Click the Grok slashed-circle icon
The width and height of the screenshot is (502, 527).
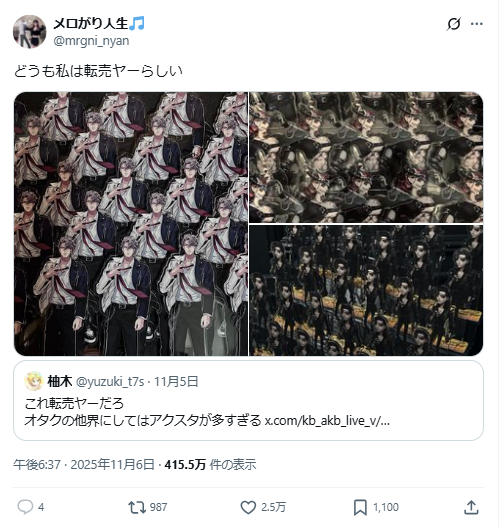pos(454,24)
